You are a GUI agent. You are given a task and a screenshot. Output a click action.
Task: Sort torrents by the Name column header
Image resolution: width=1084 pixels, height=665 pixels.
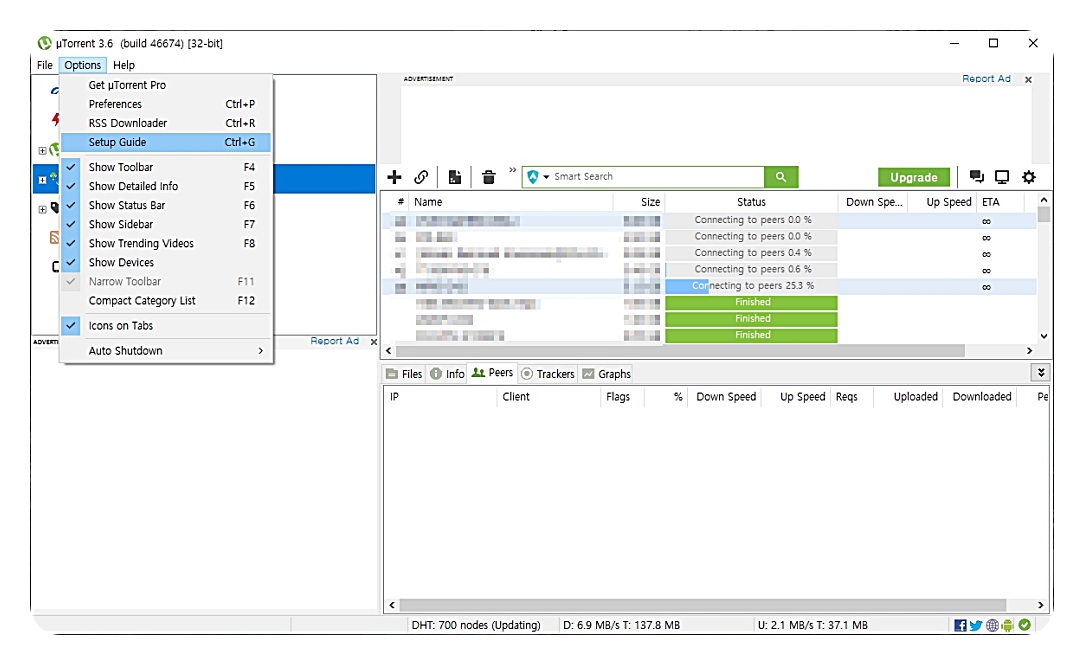tap(512, 202)
